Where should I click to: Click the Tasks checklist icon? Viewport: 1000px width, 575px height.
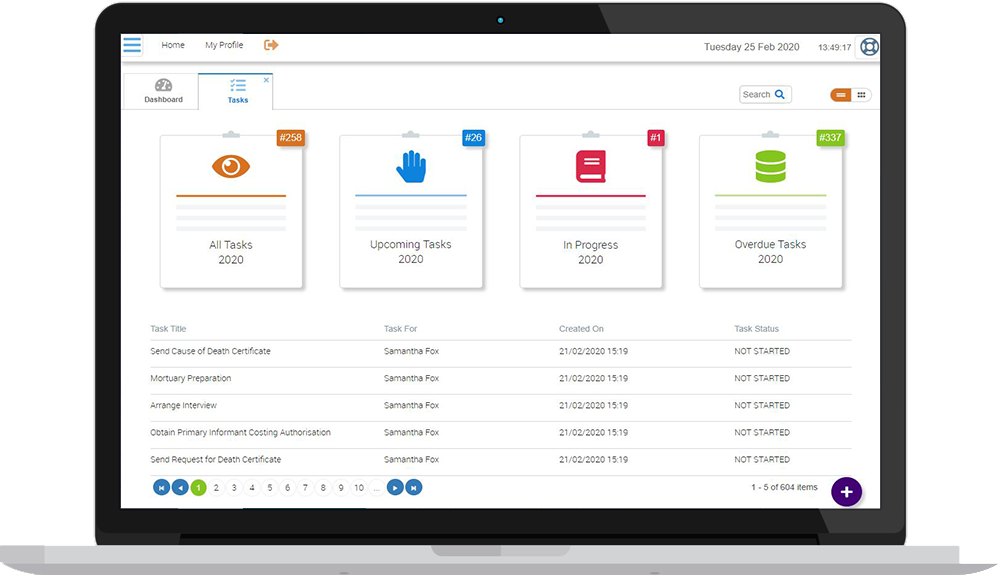coord(238,85)
